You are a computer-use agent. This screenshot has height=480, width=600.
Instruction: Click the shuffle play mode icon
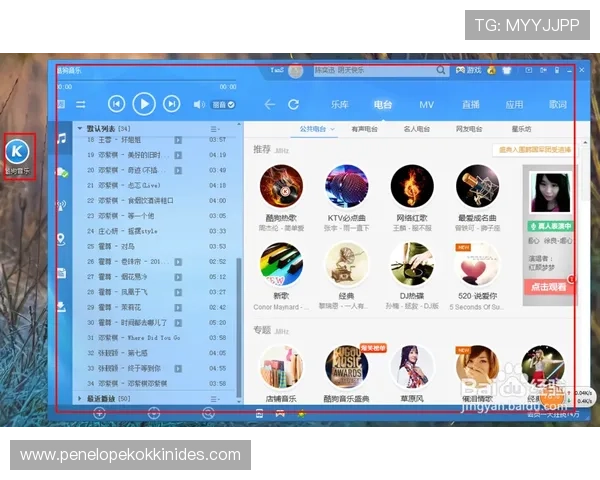point(81,104)
